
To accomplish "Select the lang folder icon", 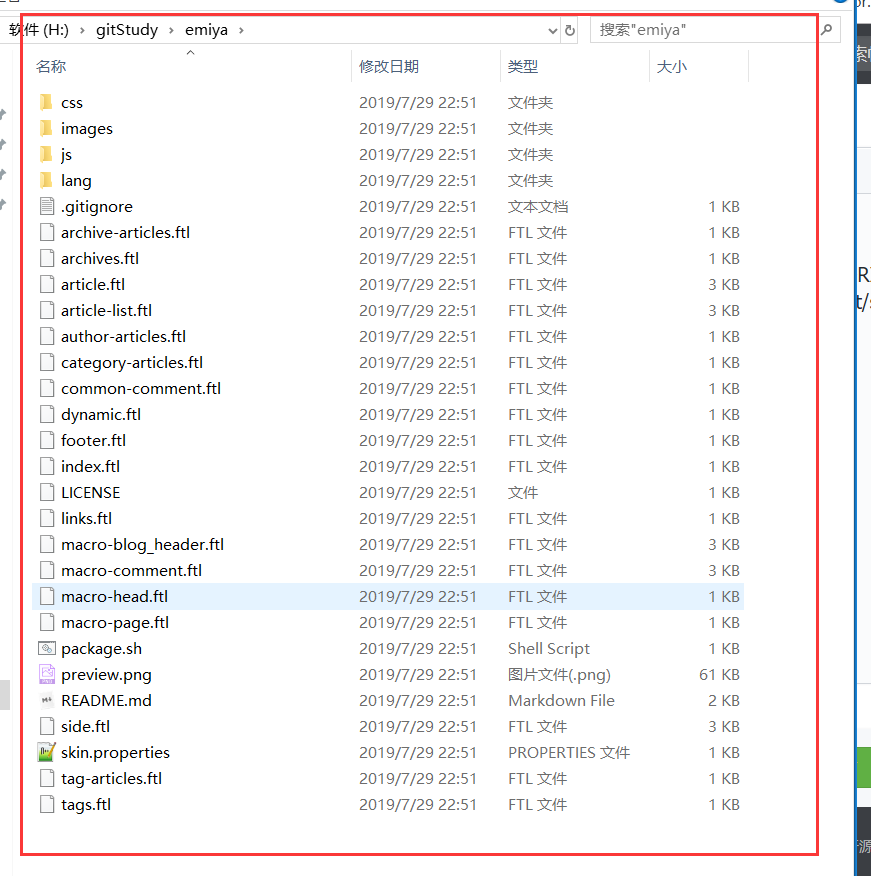I will click(46, 180).
